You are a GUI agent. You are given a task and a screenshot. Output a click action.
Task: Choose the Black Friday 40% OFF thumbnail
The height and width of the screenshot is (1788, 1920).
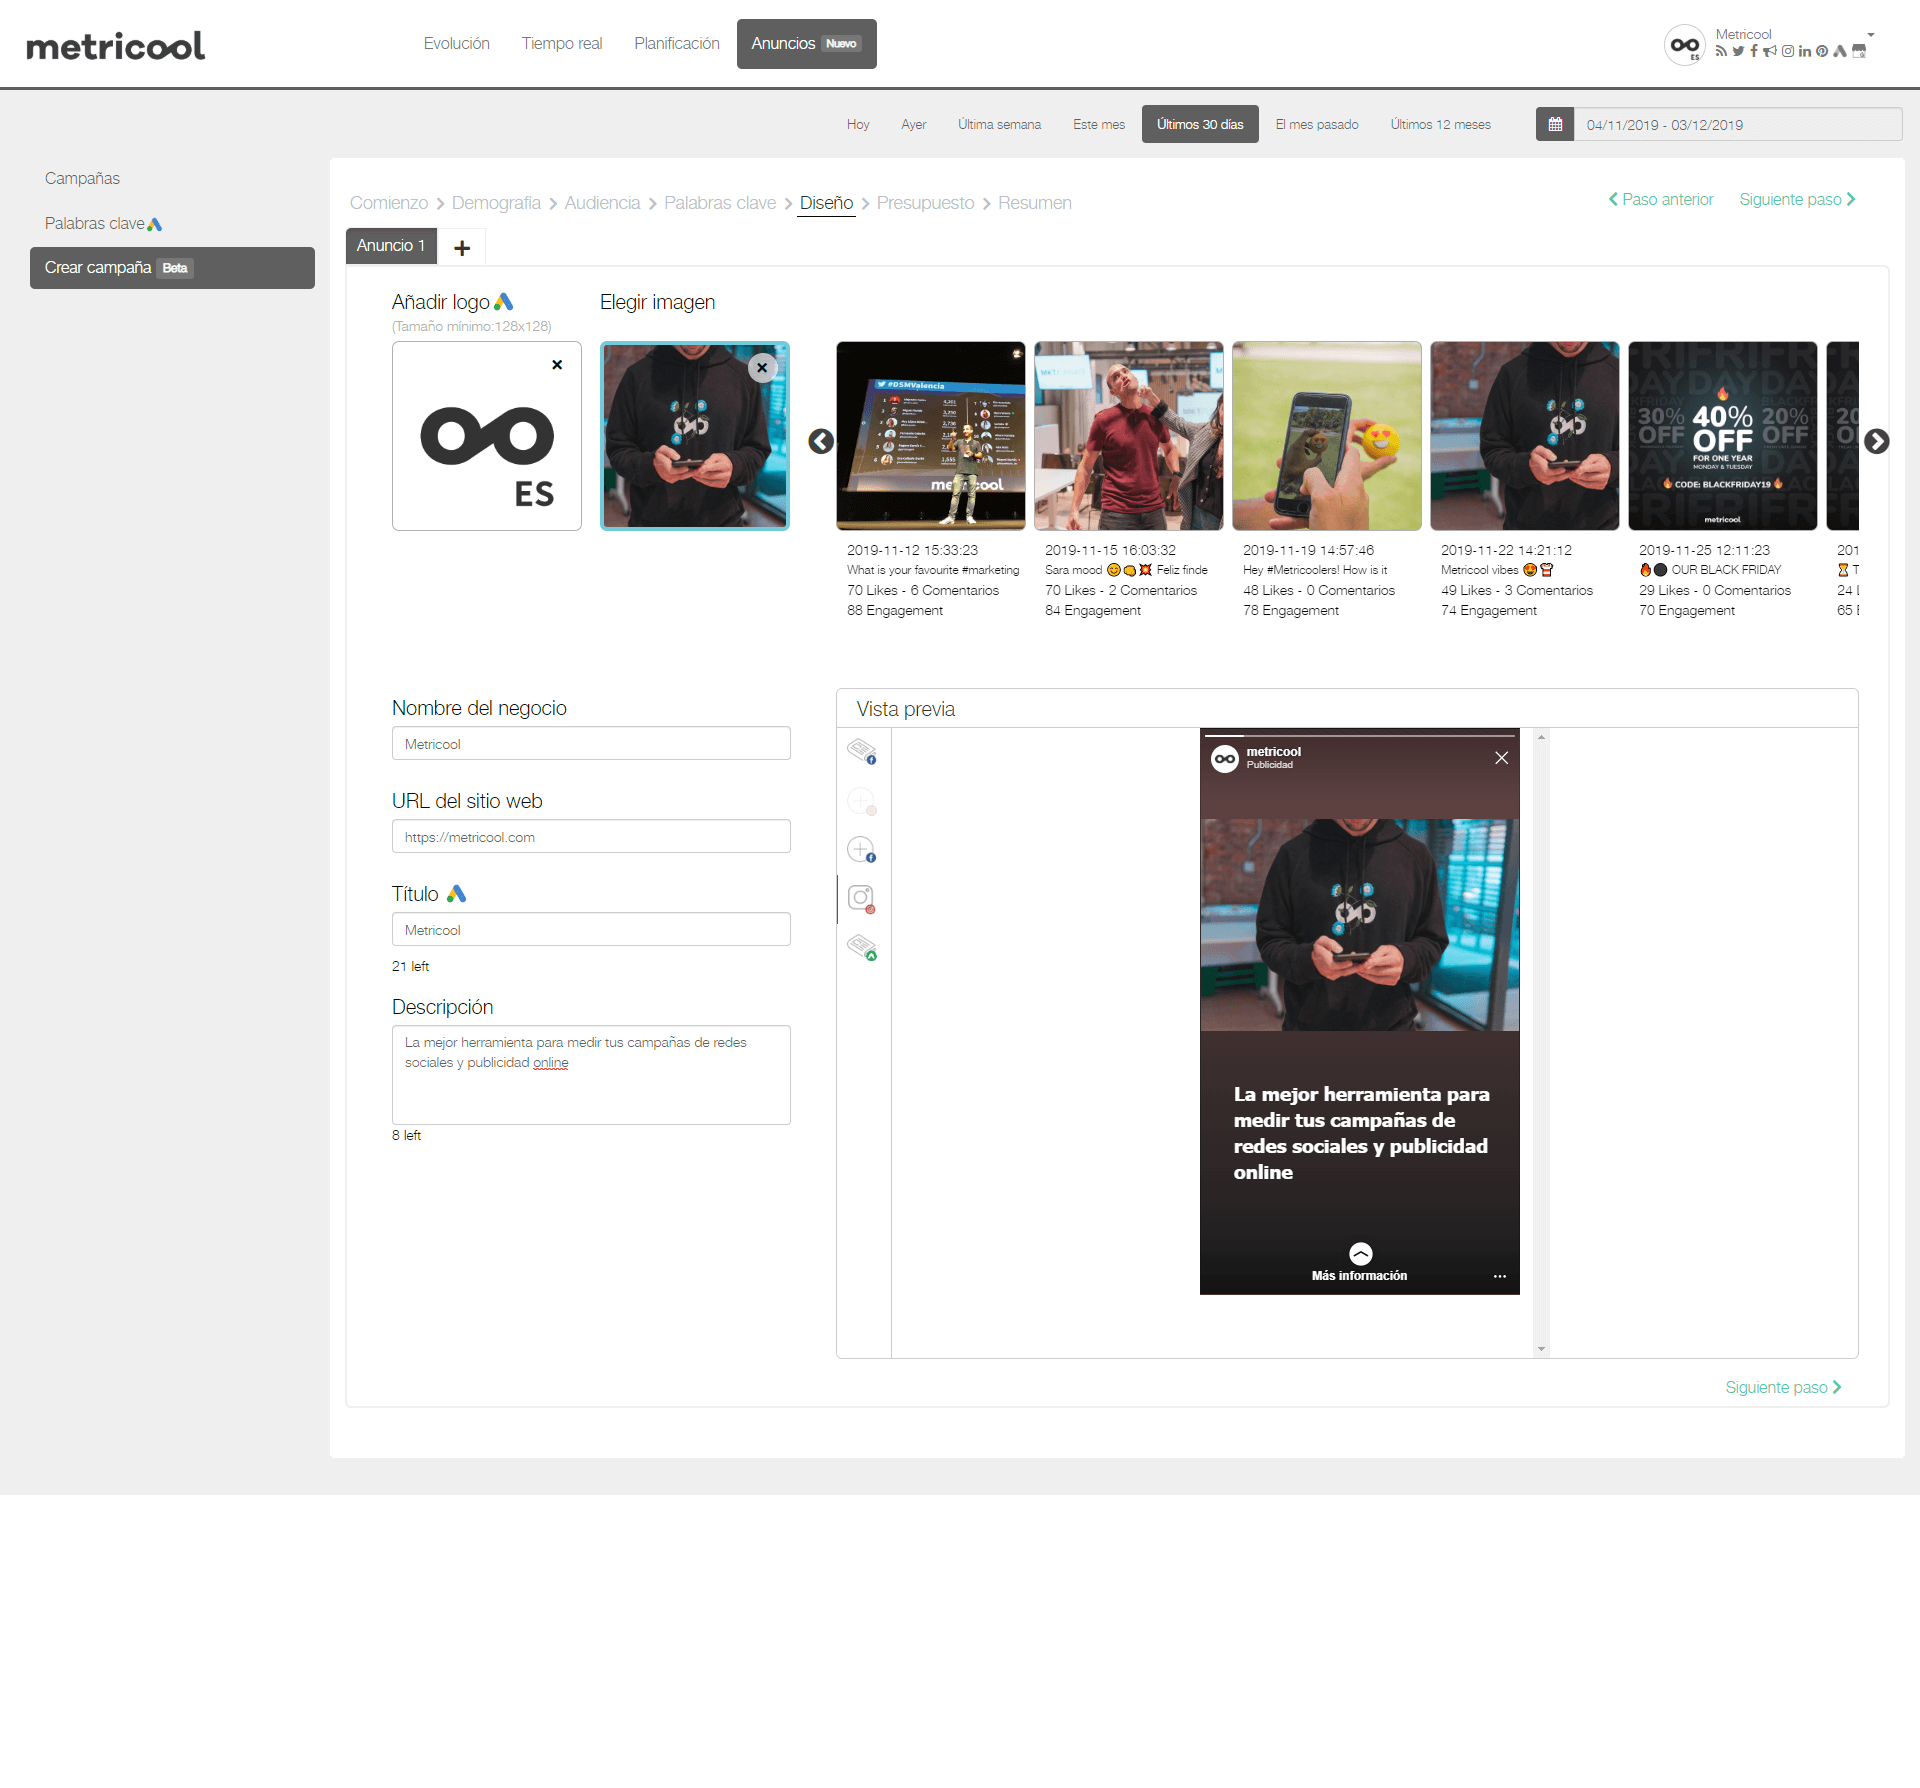tap(1723, 436)
